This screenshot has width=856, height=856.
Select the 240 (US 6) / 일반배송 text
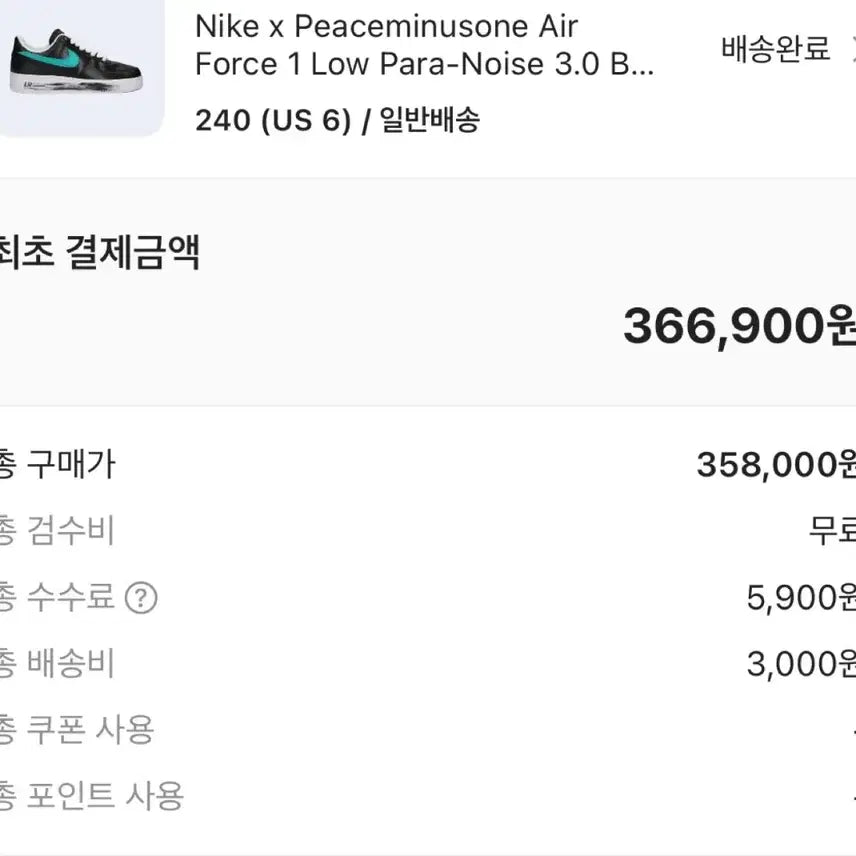click(338, 120)
